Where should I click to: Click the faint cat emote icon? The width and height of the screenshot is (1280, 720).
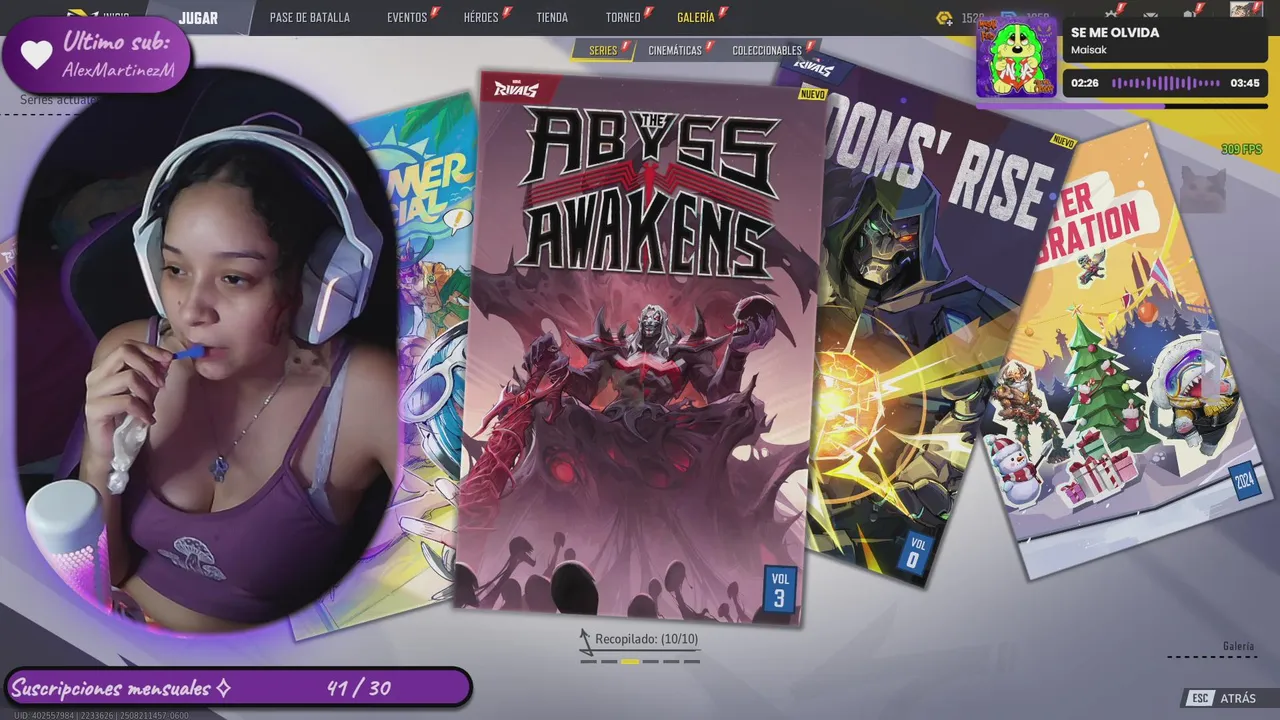1203,189
